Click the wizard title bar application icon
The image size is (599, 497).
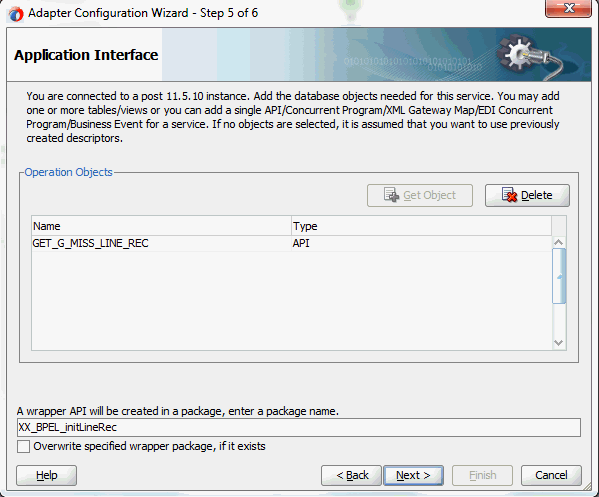(x=16, y=14)
